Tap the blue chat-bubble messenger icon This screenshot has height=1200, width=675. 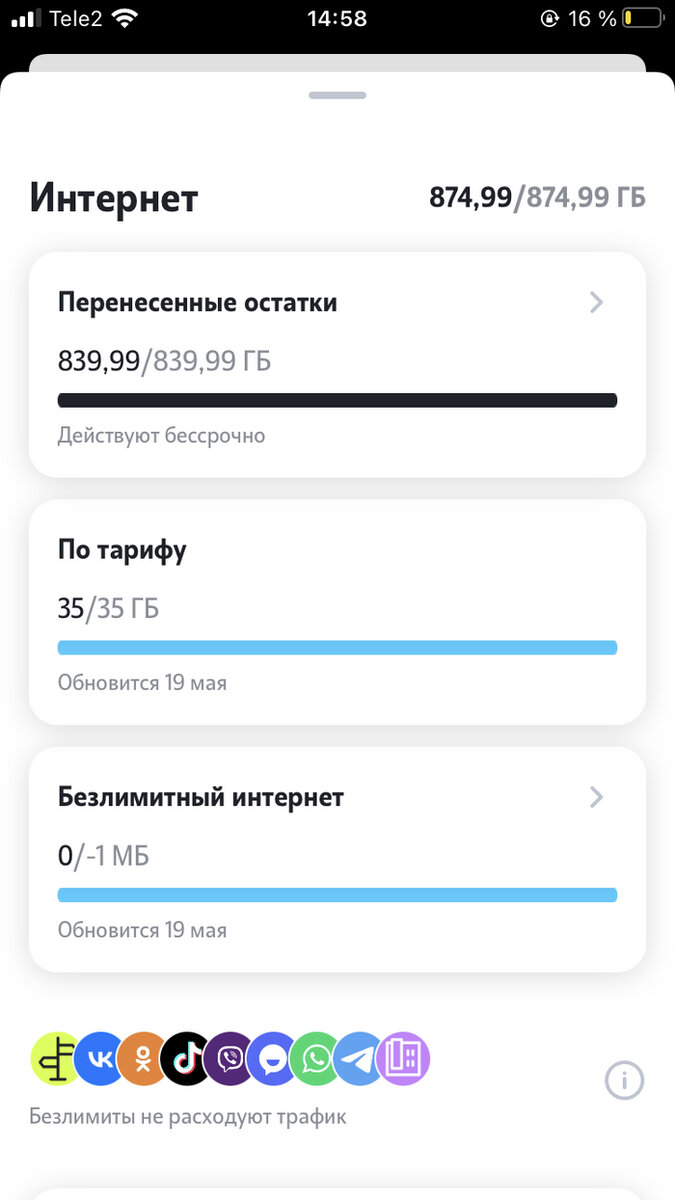tap(273, 1059)
